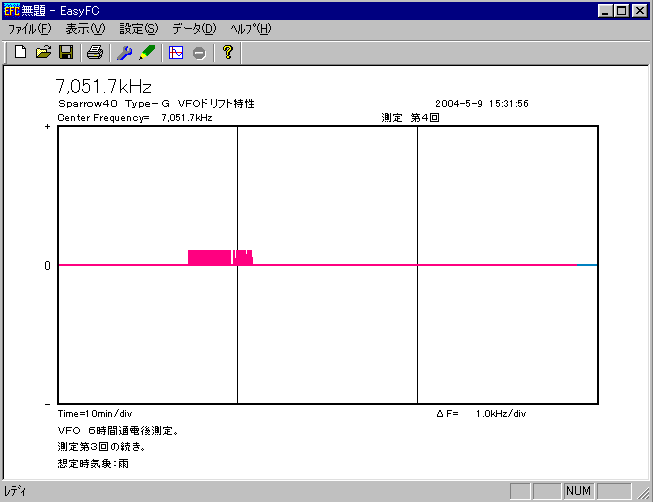Open the ファイル(F) menu
The image size is (653, 502).
(30, 29)
